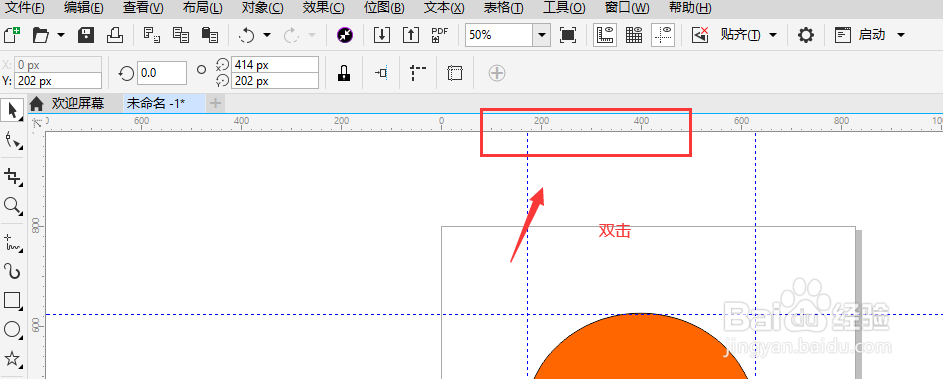Click the zoom level field showing 50%

click(499, 35)
